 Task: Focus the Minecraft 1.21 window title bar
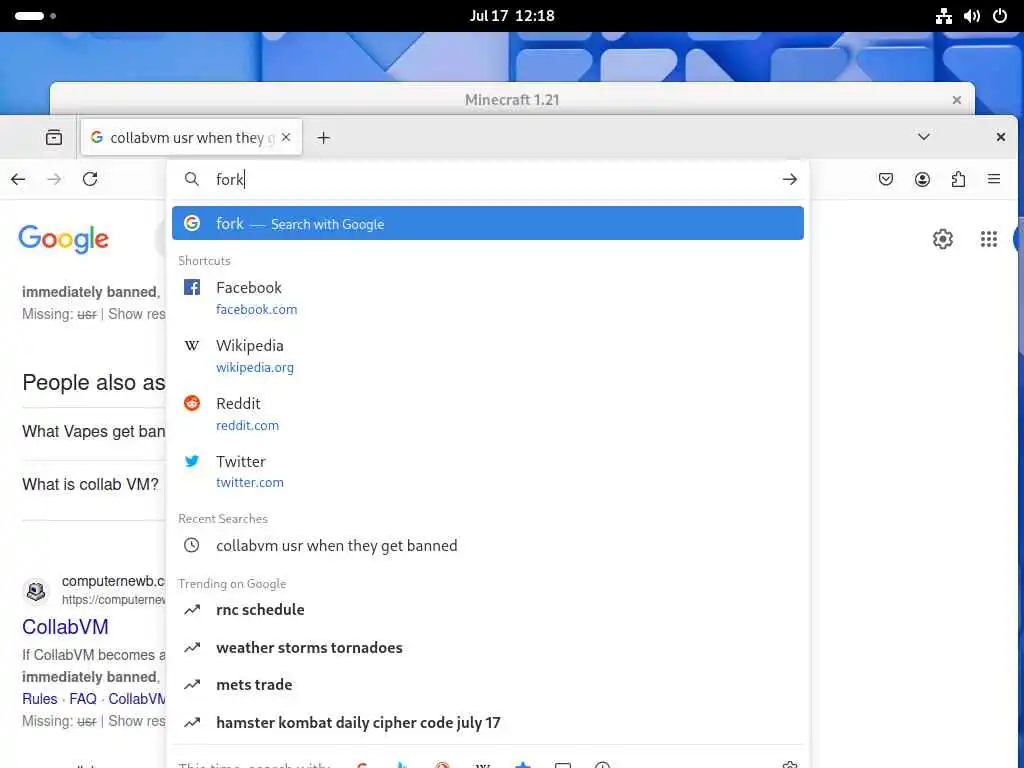(x=512, y=100)
